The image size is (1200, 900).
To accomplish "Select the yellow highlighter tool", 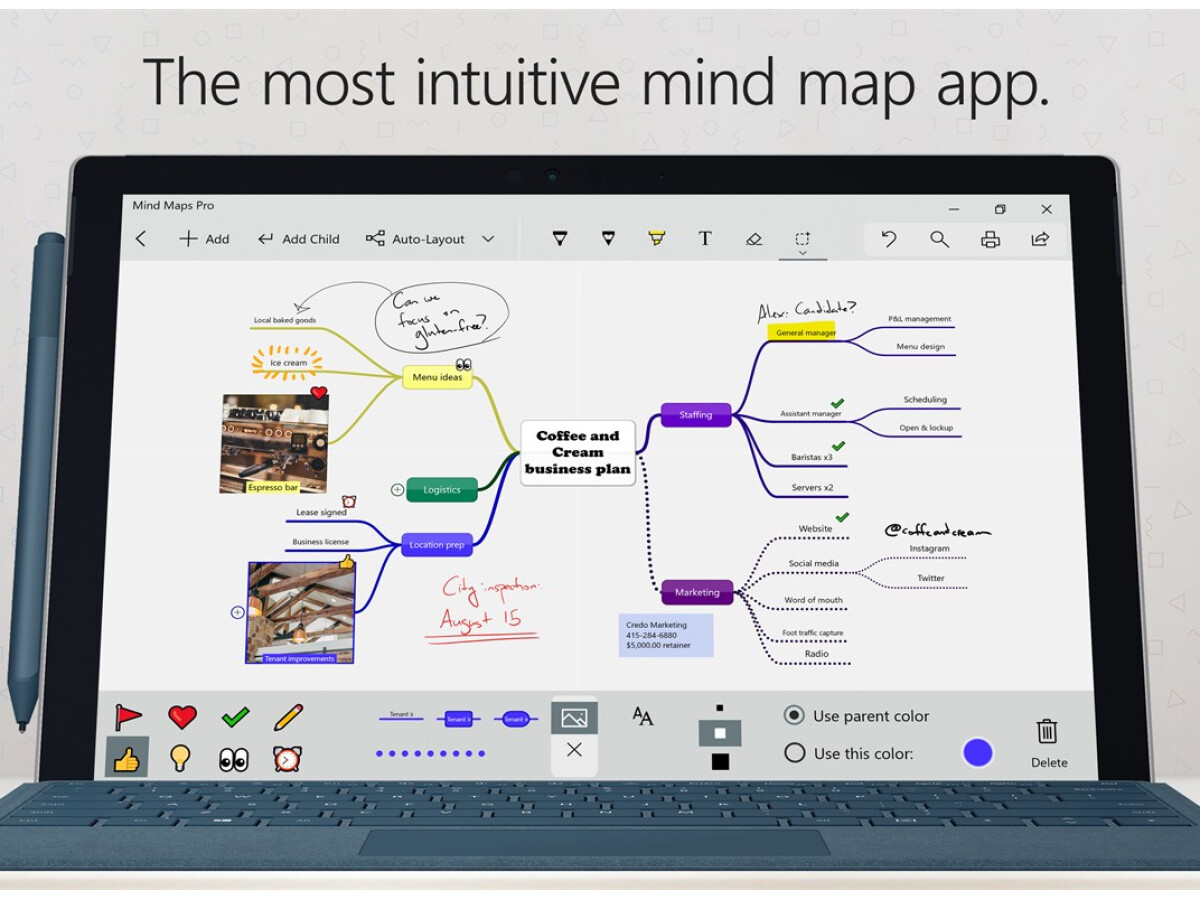I will tap(656, 239).
